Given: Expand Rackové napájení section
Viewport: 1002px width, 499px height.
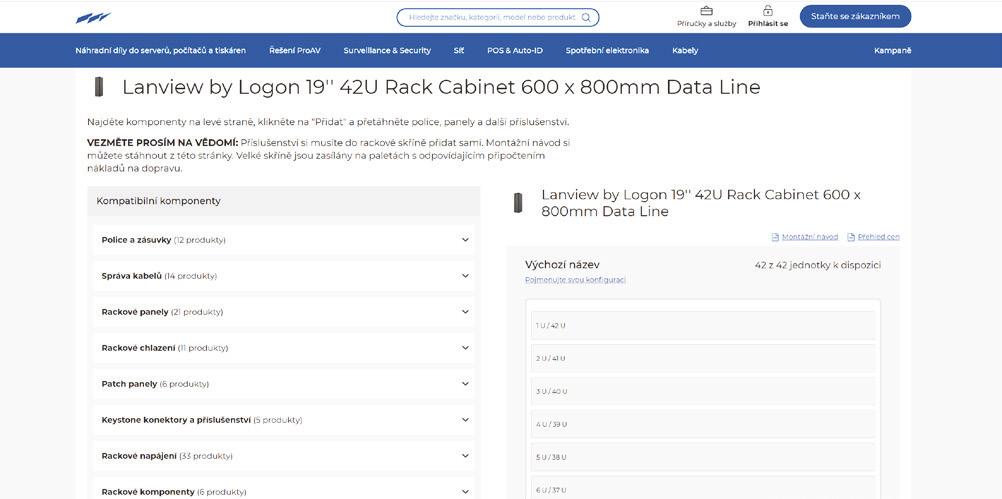Looking at the screenshot, I should pos(284,456).
